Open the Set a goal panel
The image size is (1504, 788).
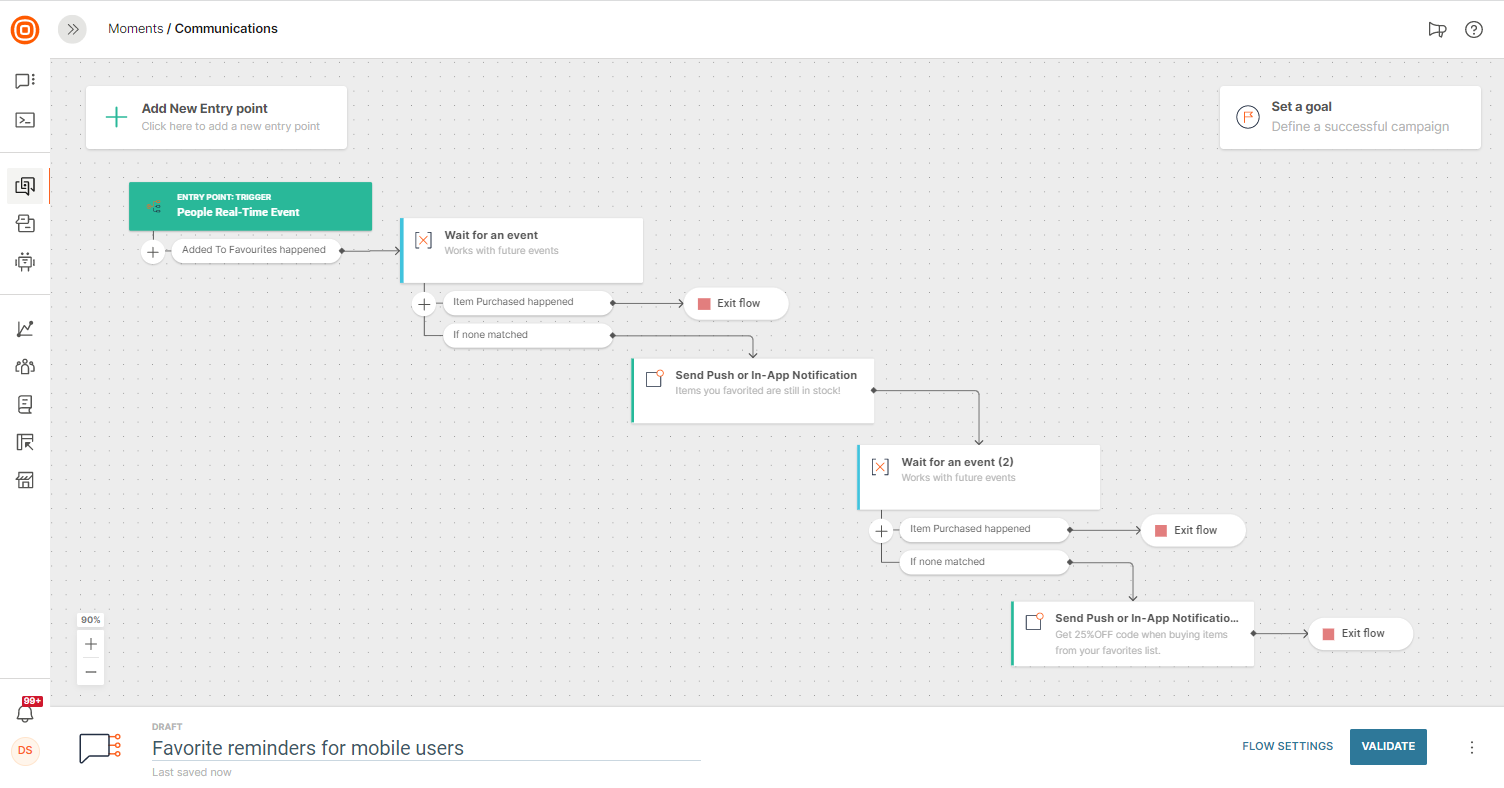pos(1349,117)
